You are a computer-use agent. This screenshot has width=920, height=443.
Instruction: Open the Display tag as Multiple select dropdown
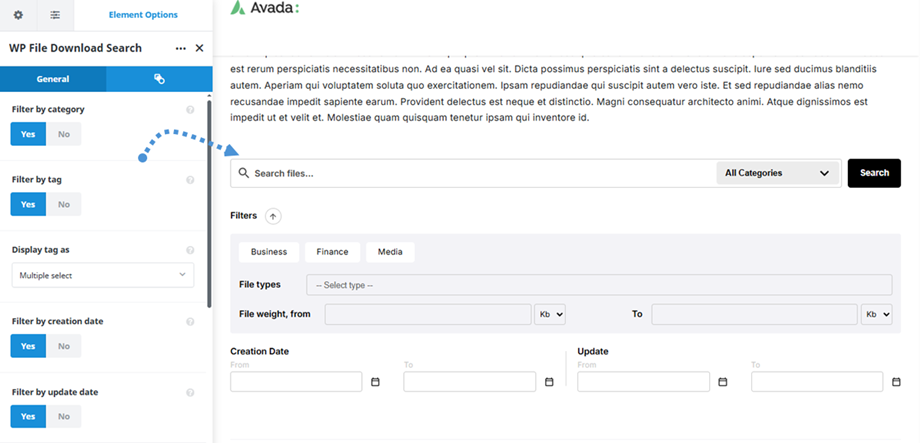click(103, 275)
